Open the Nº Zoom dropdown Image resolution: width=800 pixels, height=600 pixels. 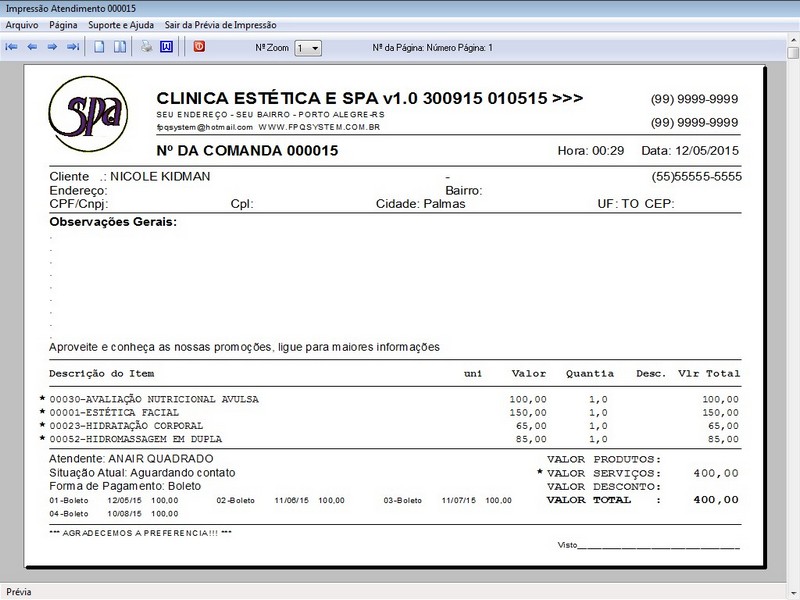(308, 48)
